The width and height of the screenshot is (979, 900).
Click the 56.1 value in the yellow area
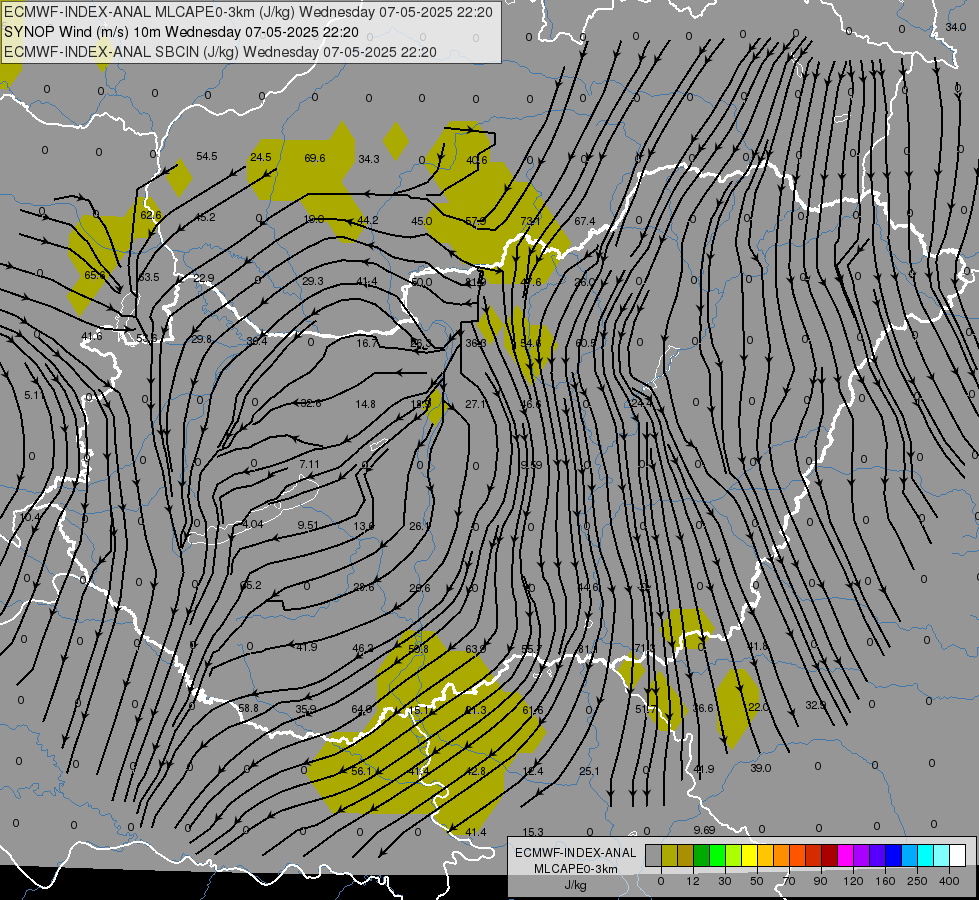point(361,771)
